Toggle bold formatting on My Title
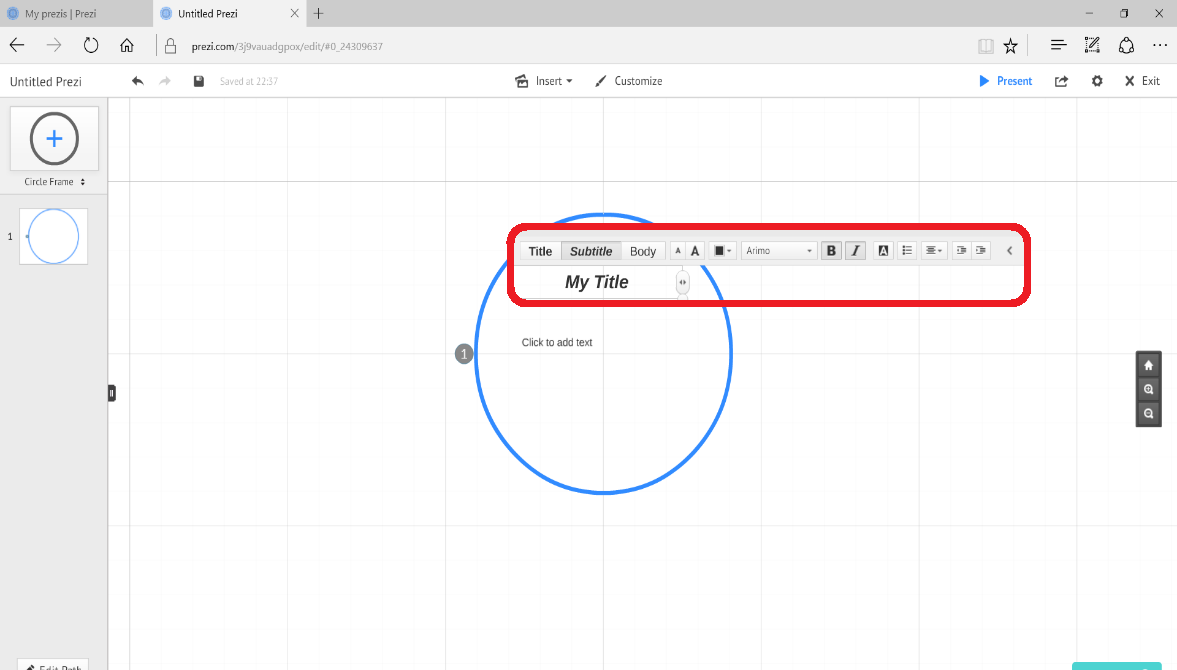This screenshot has height=670, width=1177. [831, 250]
